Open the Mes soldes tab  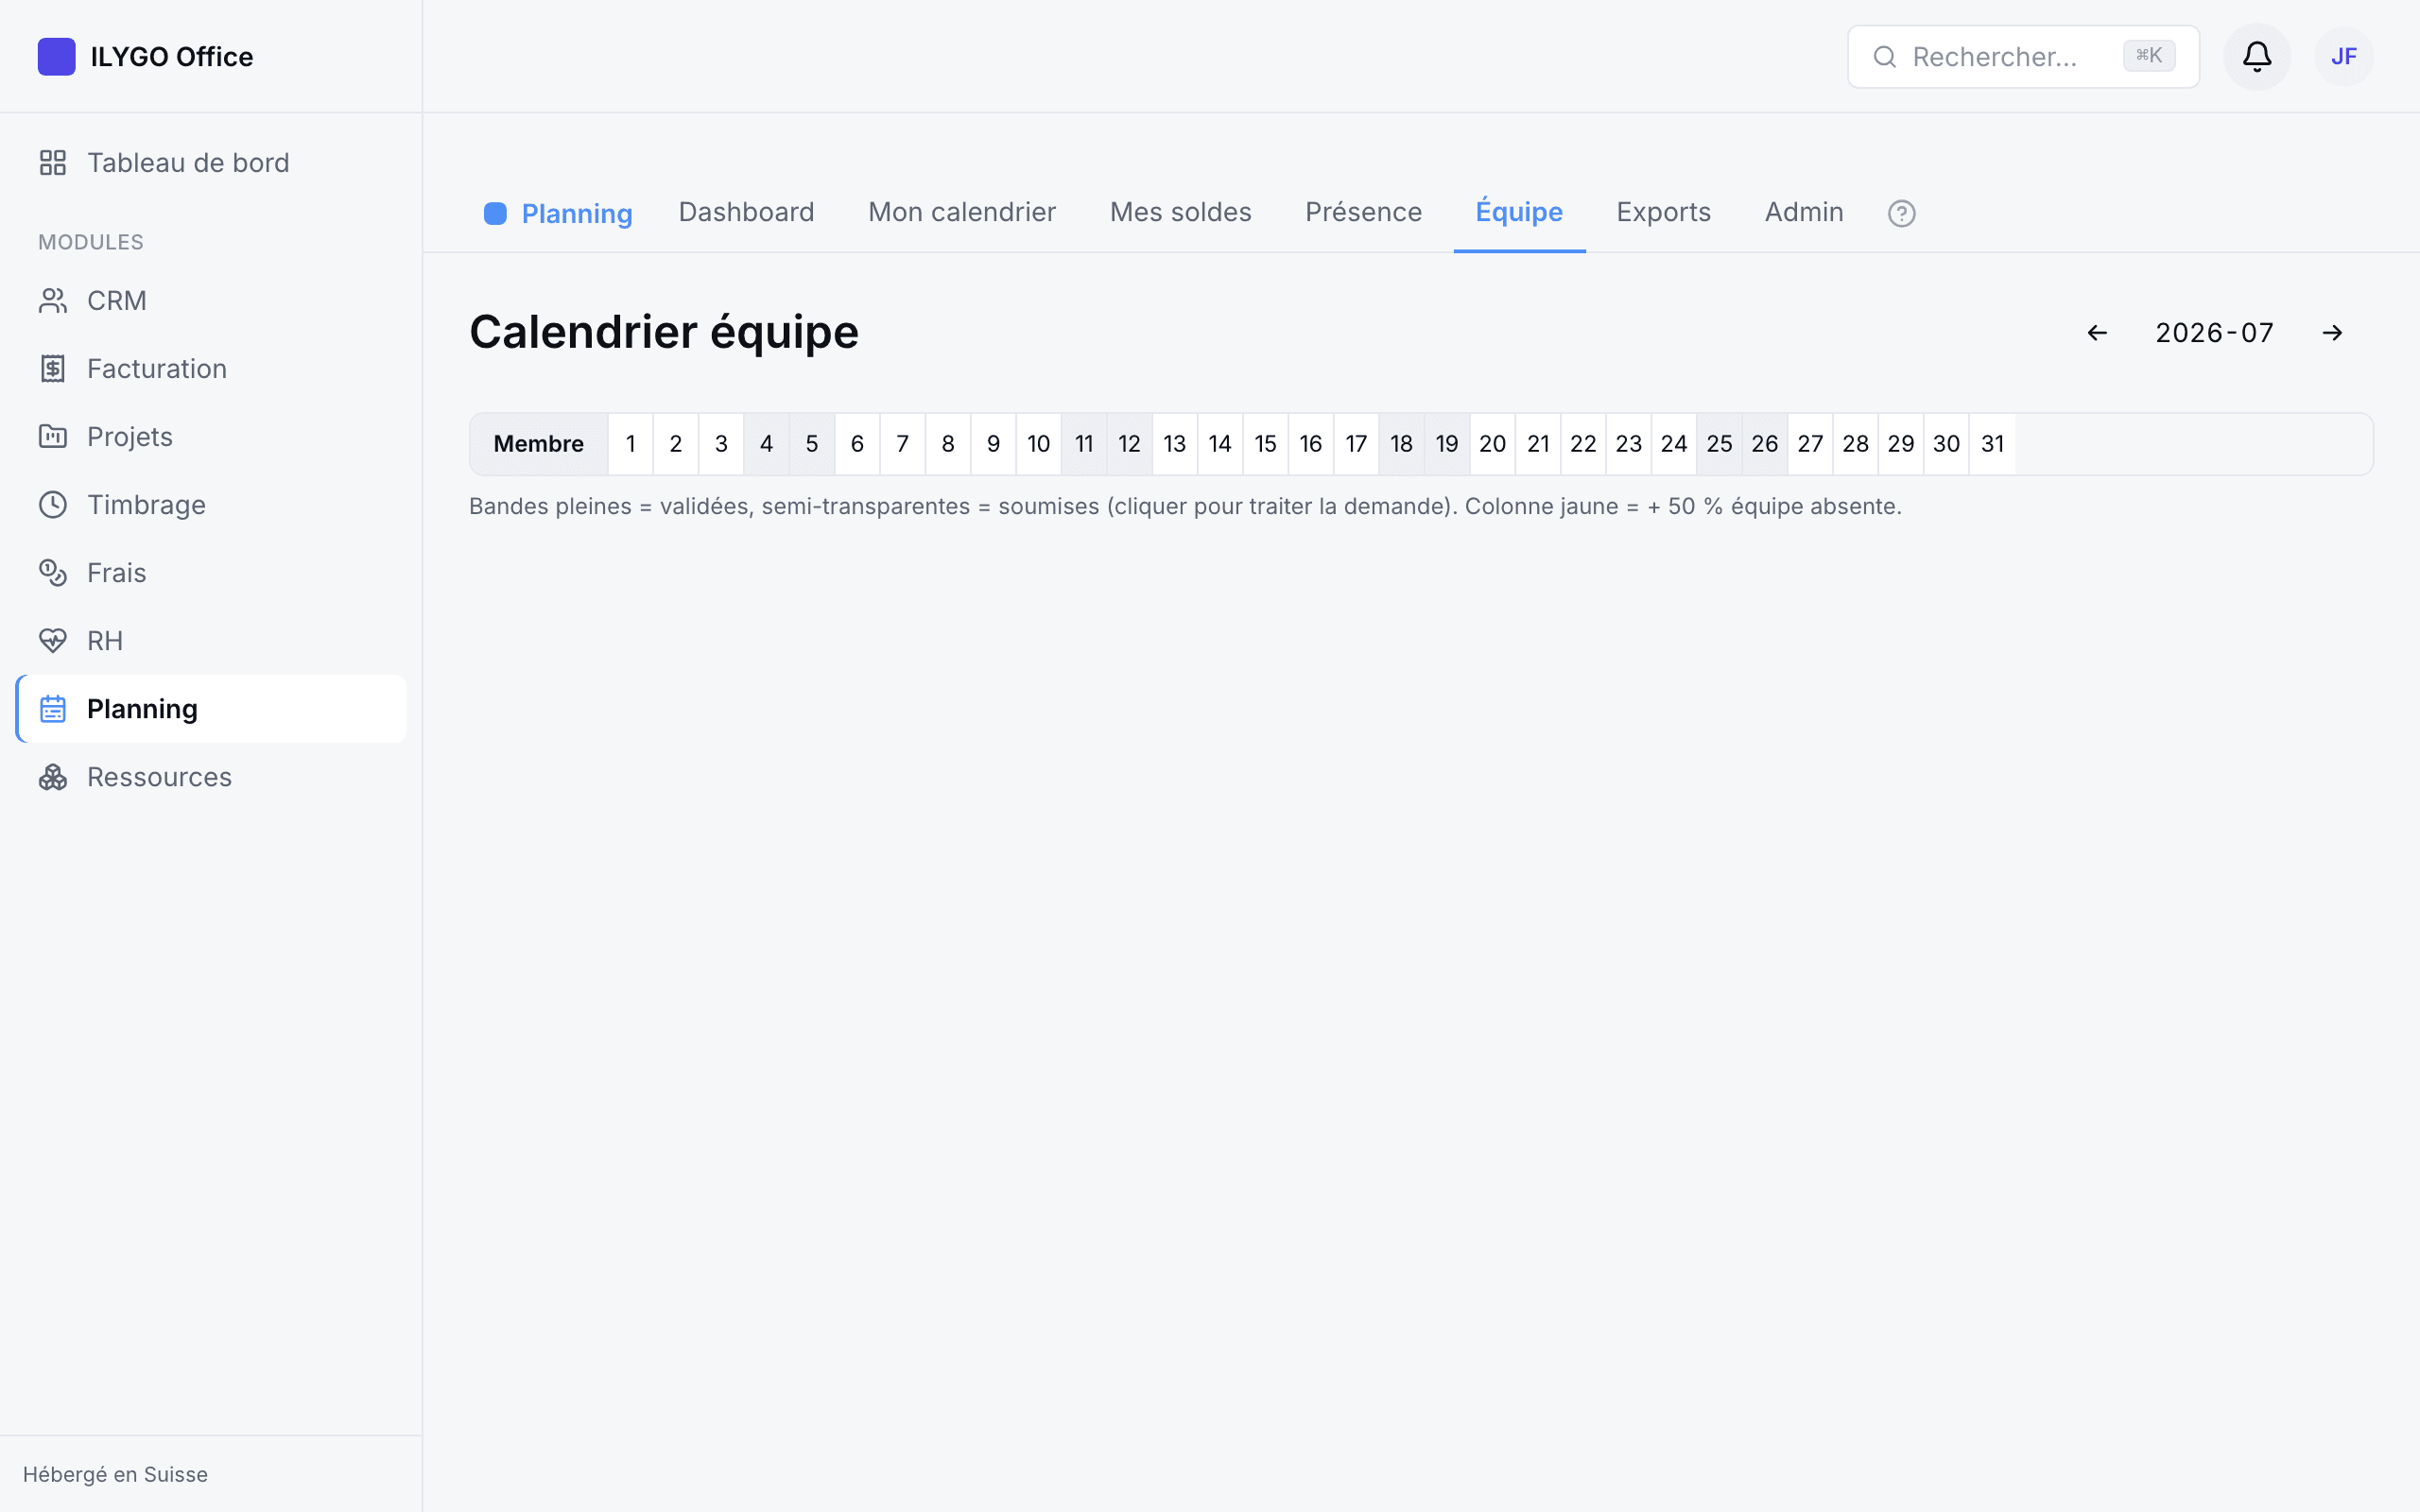1180,212
